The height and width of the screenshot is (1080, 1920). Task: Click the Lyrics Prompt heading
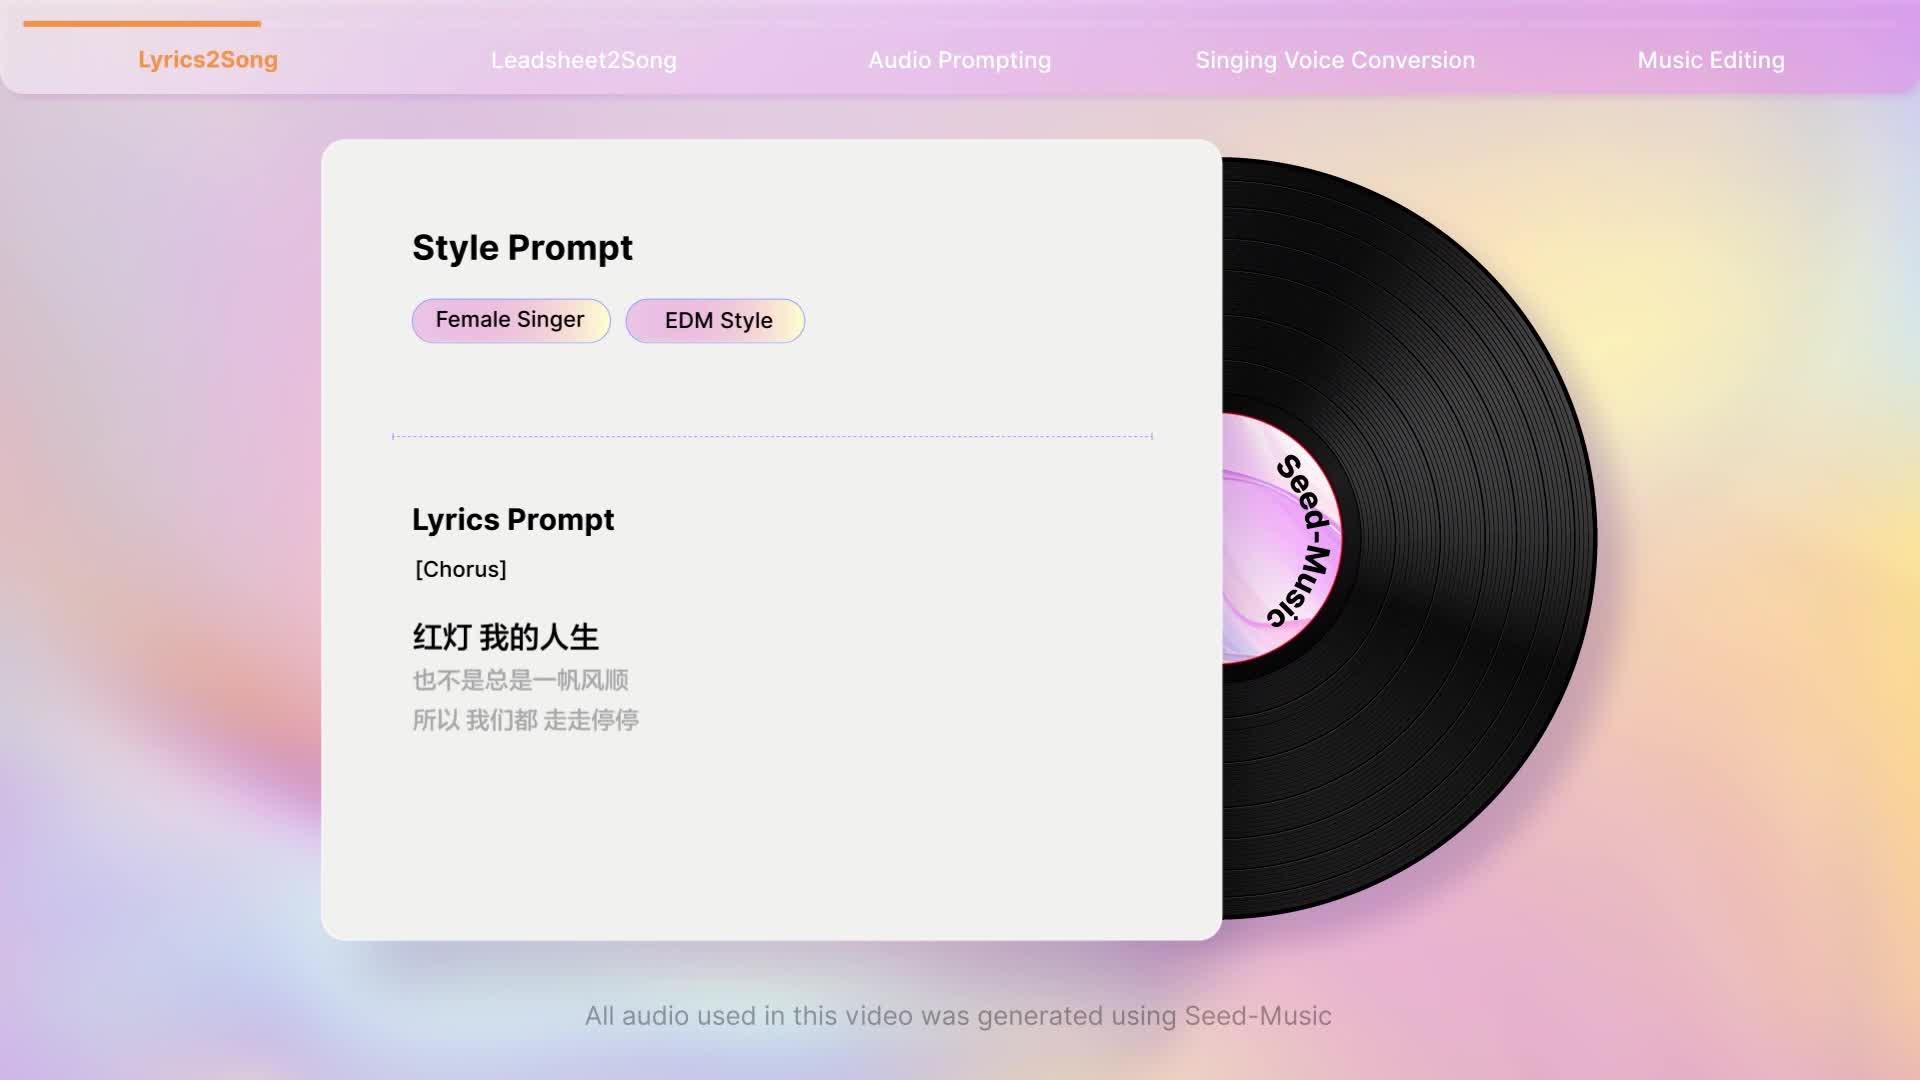(x=513, y=519)
